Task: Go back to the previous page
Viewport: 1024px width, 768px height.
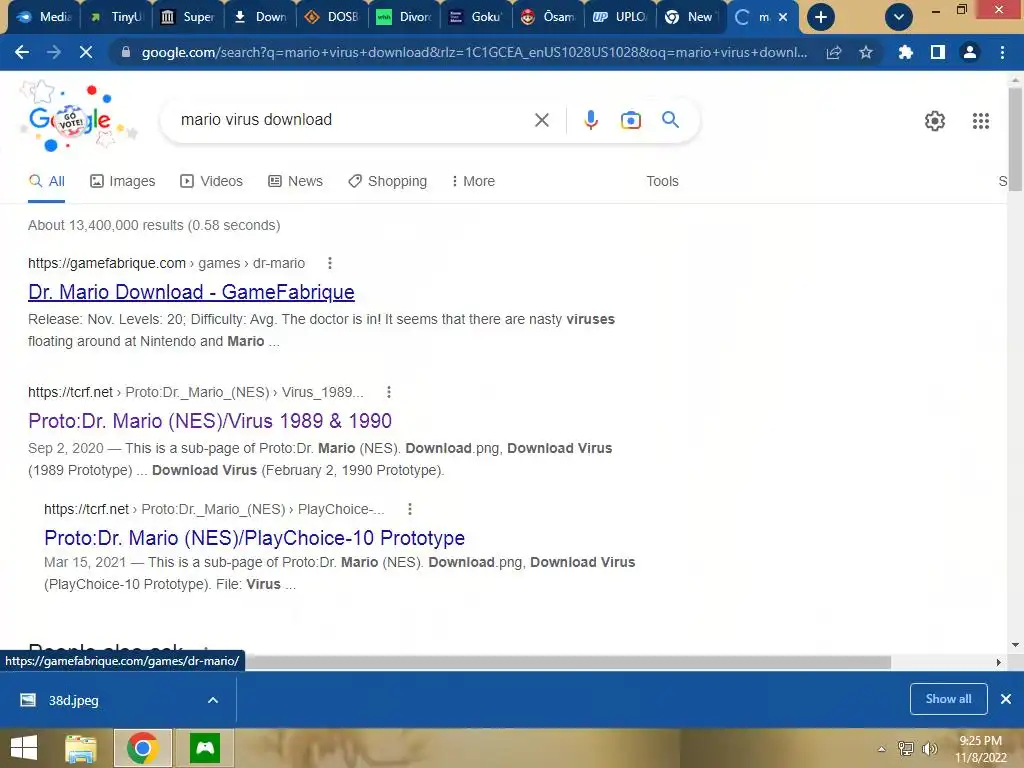Action: 22,52
